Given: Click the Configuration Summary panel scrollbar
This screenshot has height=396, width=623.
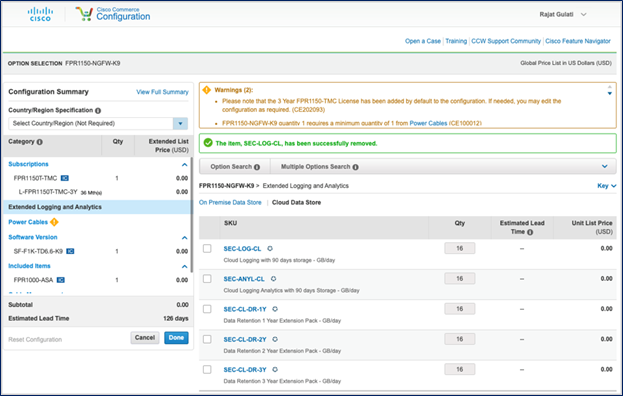Looking at the screenshot, I should (x=192, y=214).
